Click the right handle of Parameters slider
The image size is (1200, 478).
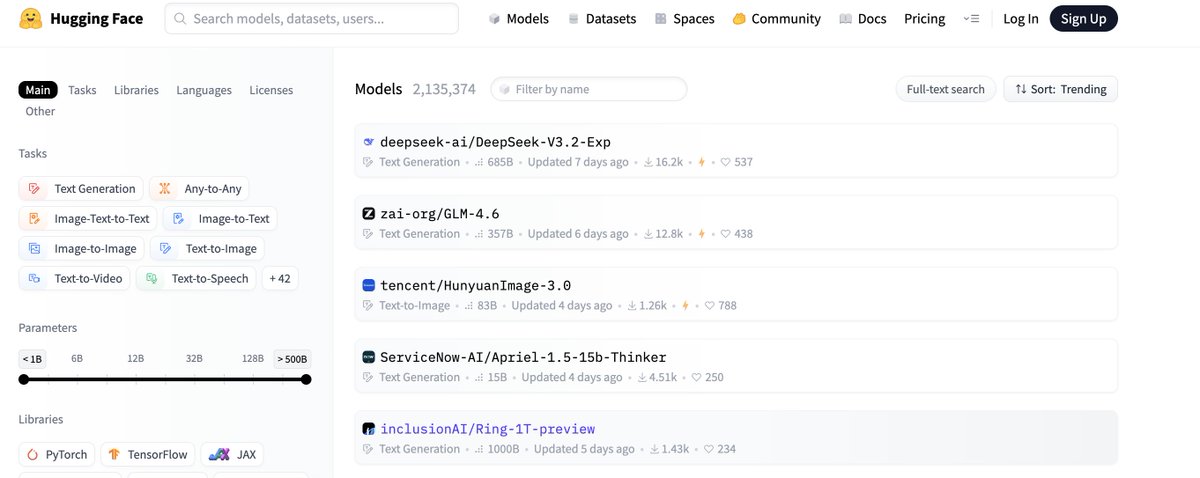point(306,379)
